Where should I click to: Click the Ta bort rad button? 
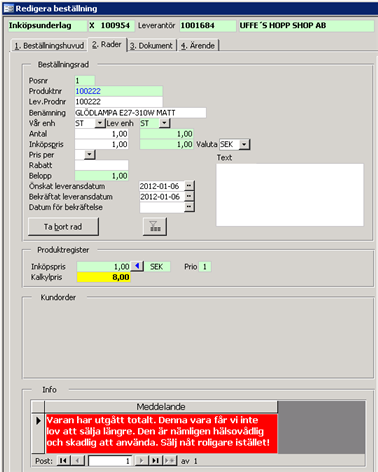pos(63,227)
